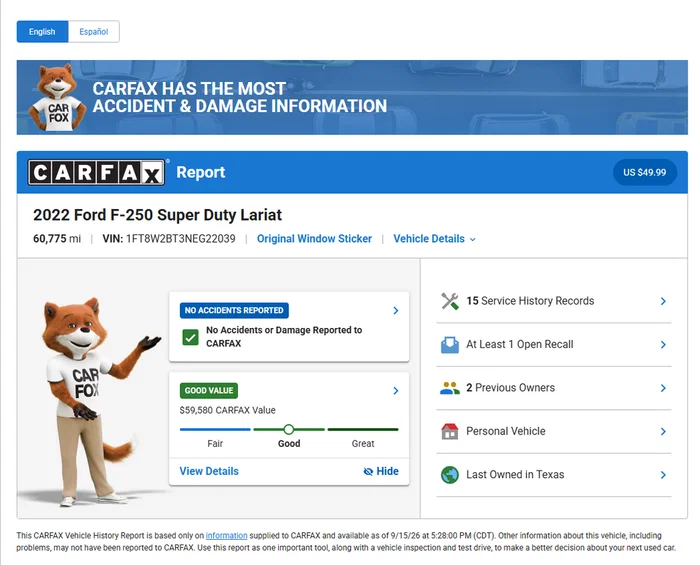Screen dimensions: 700x565
Task: Click the accident and damage banner
Action: coord(352,97)
